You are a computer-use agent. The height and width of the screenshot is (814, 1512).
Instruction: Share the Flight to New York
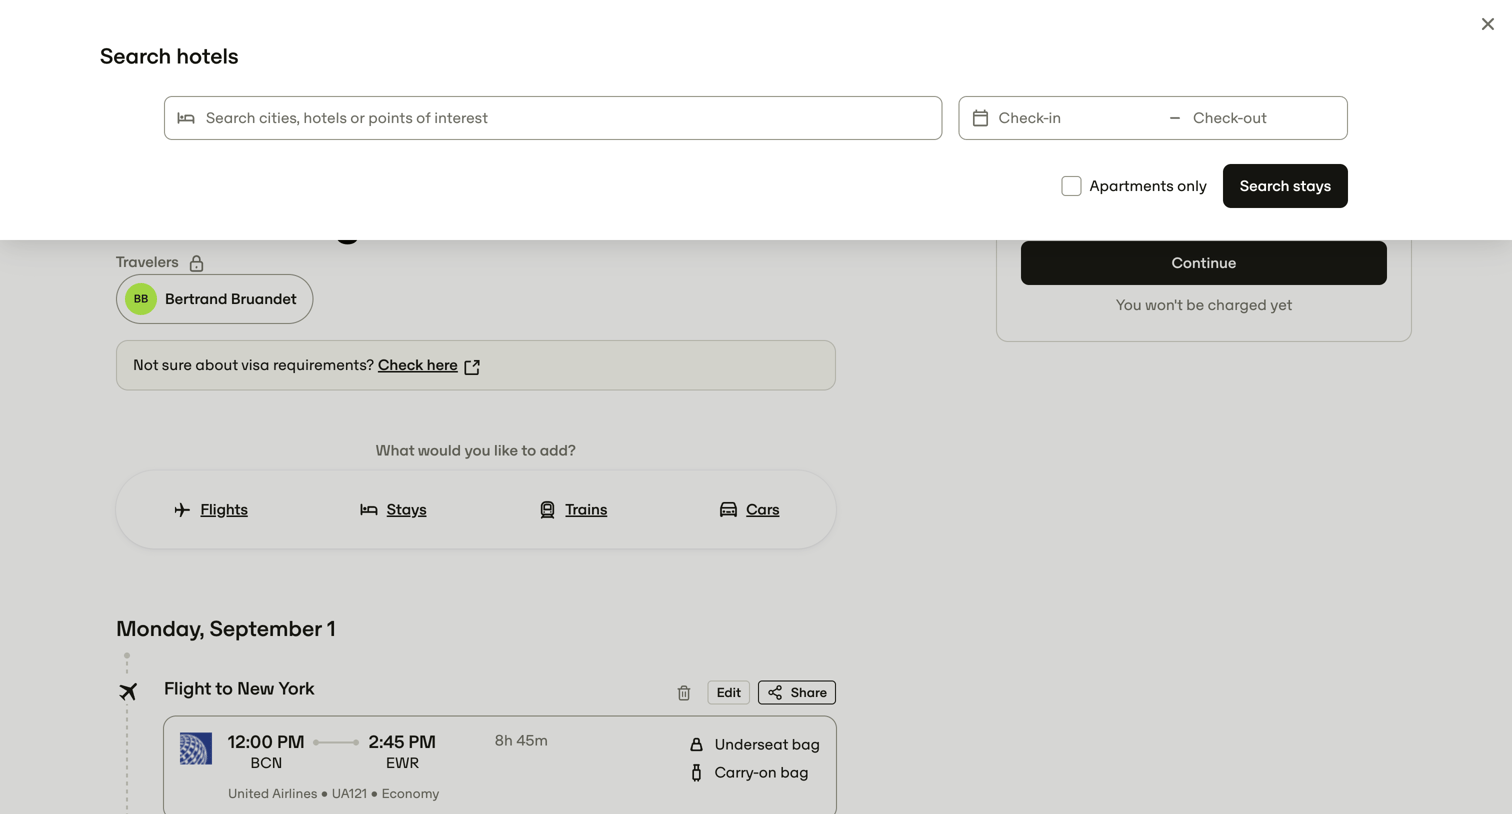tap(796, 693)
